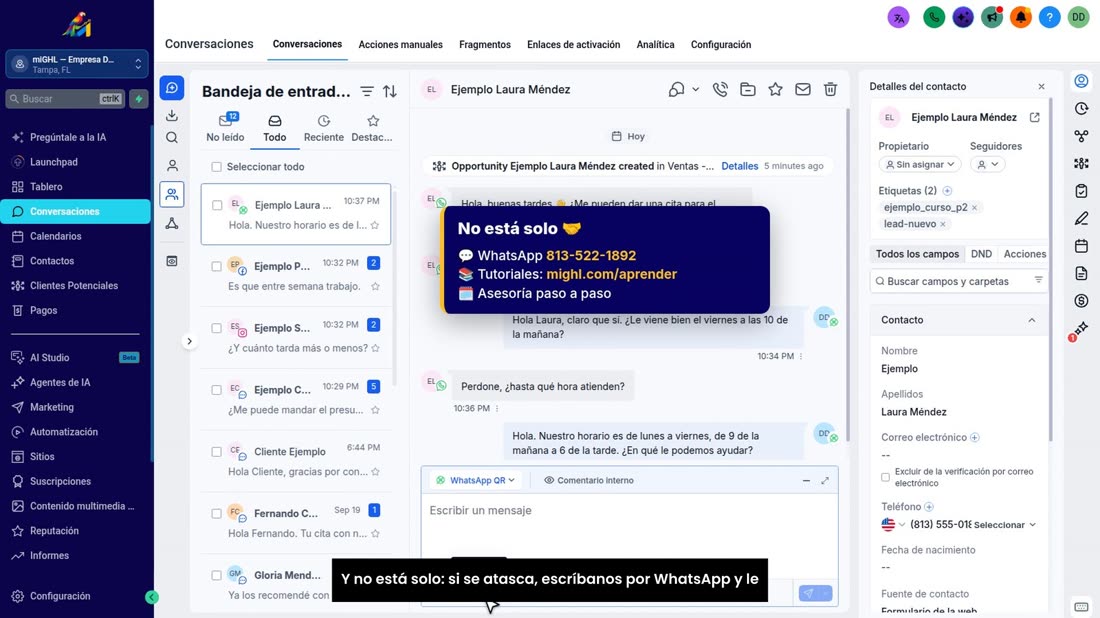Click the download icon in inbox side rail
1100x618 pixels.
tap(172, 116)
